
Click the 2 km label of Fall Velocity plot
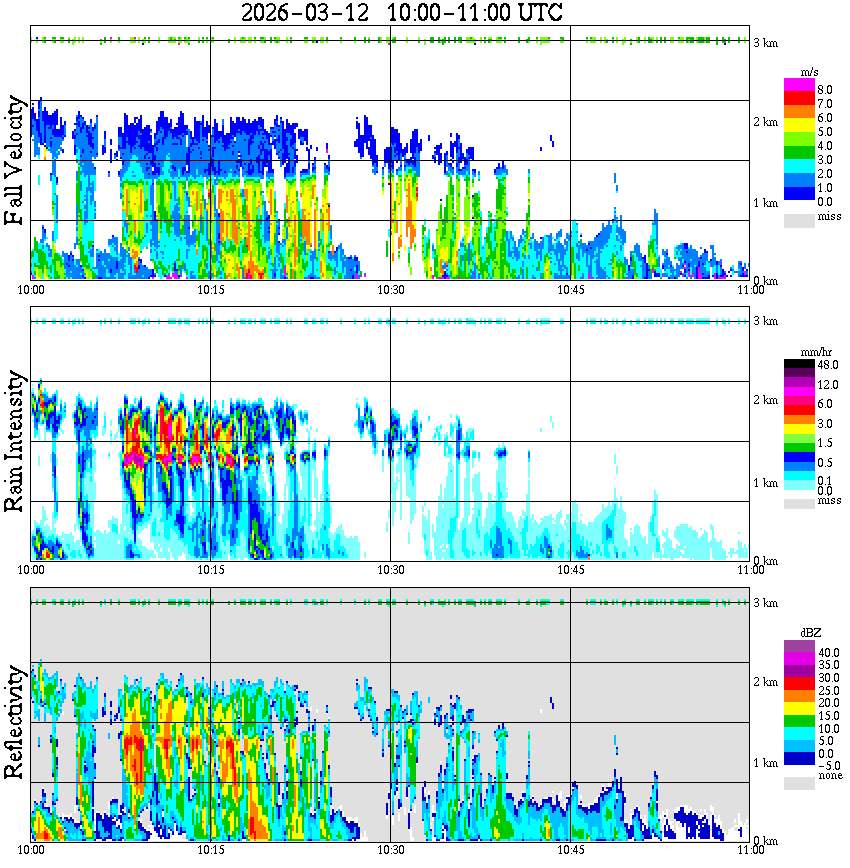coord(766,122)
